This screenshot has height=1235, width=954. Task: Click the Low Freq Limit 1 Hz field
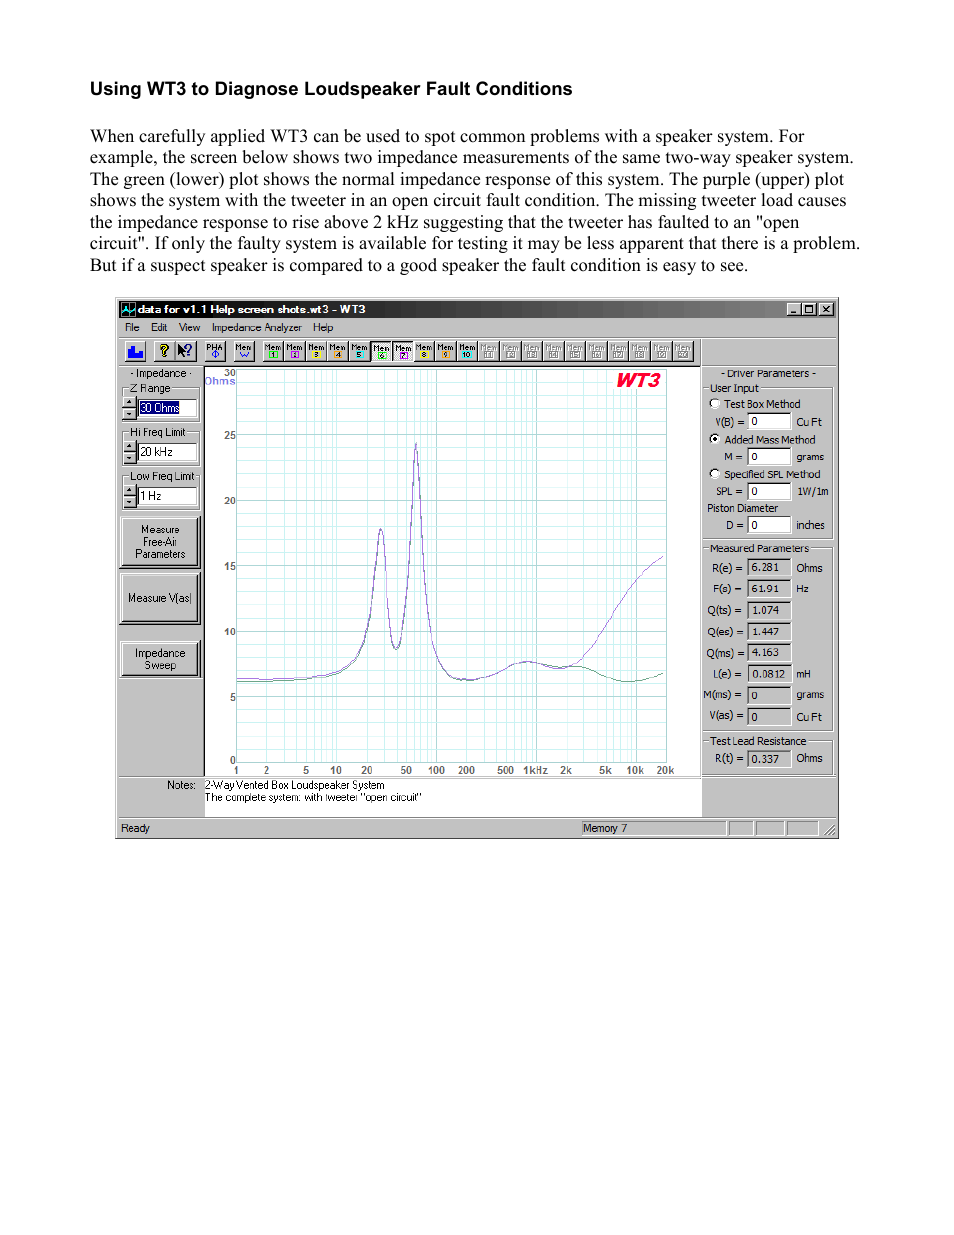tap(167, 496)
